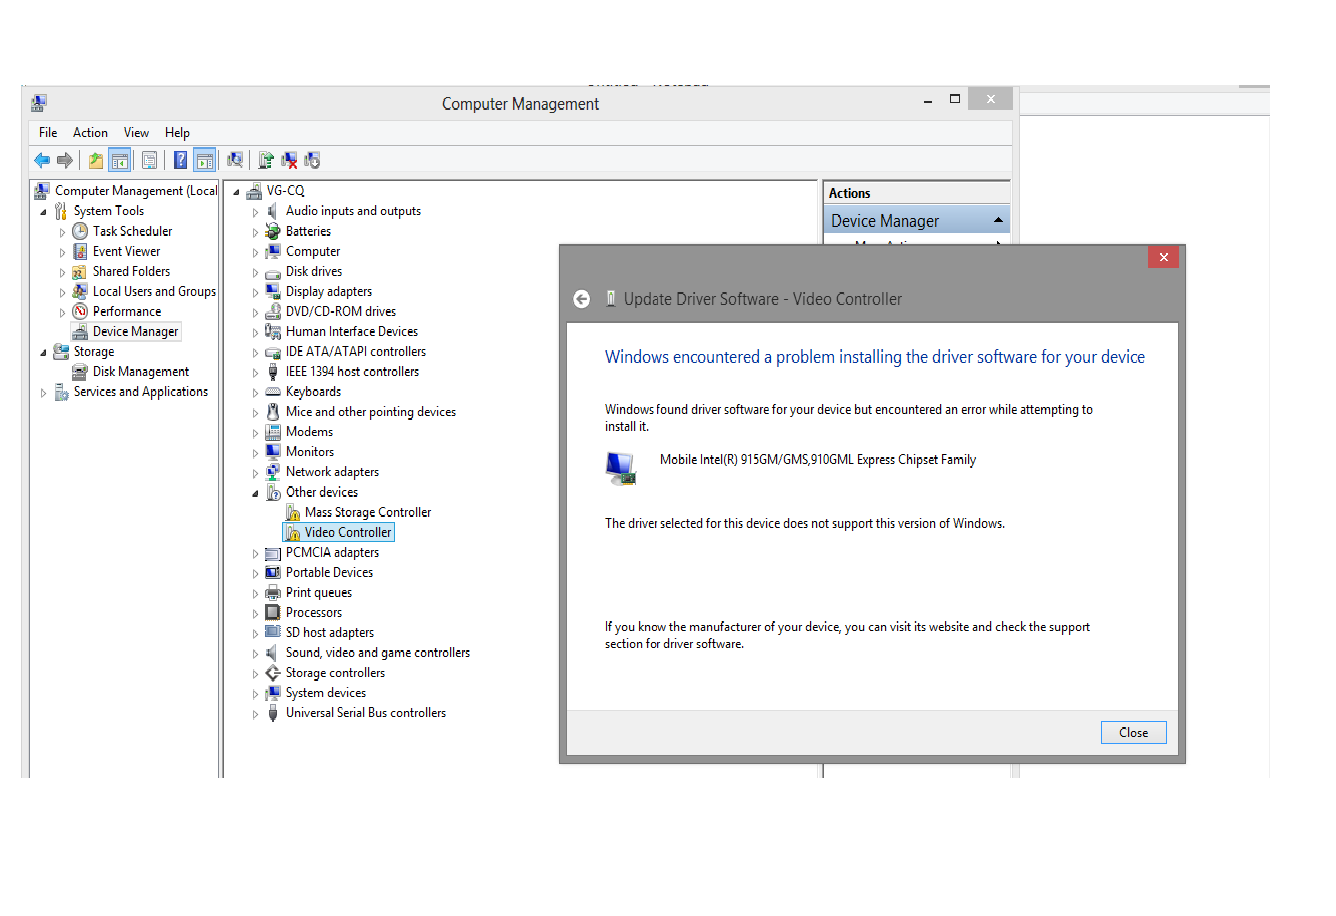Select System devices entry

click(326, 693)
